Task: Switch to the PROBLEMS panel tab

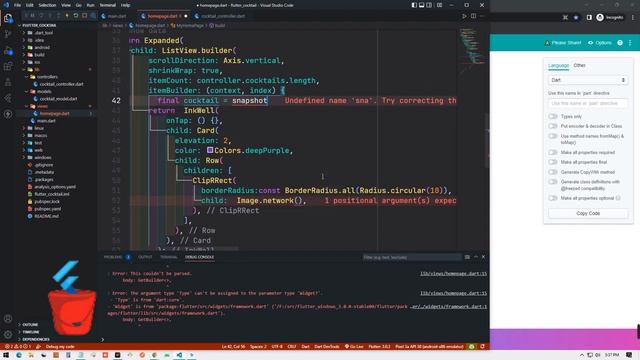Action: pyautogui.click(x=113, y=257)
